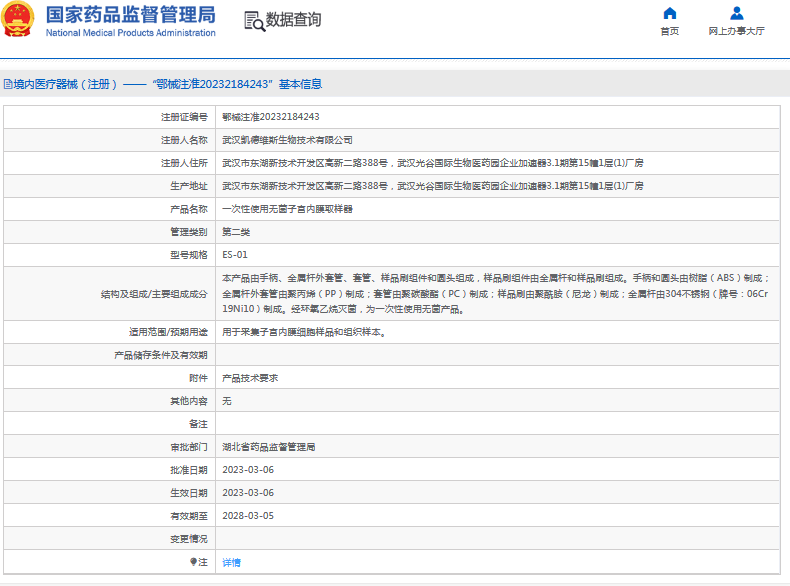Image resolution: width=790 pixels, height=586 pixels.
Task: Click the 注册人住所 row label
Action: click(x=184, y=163)
